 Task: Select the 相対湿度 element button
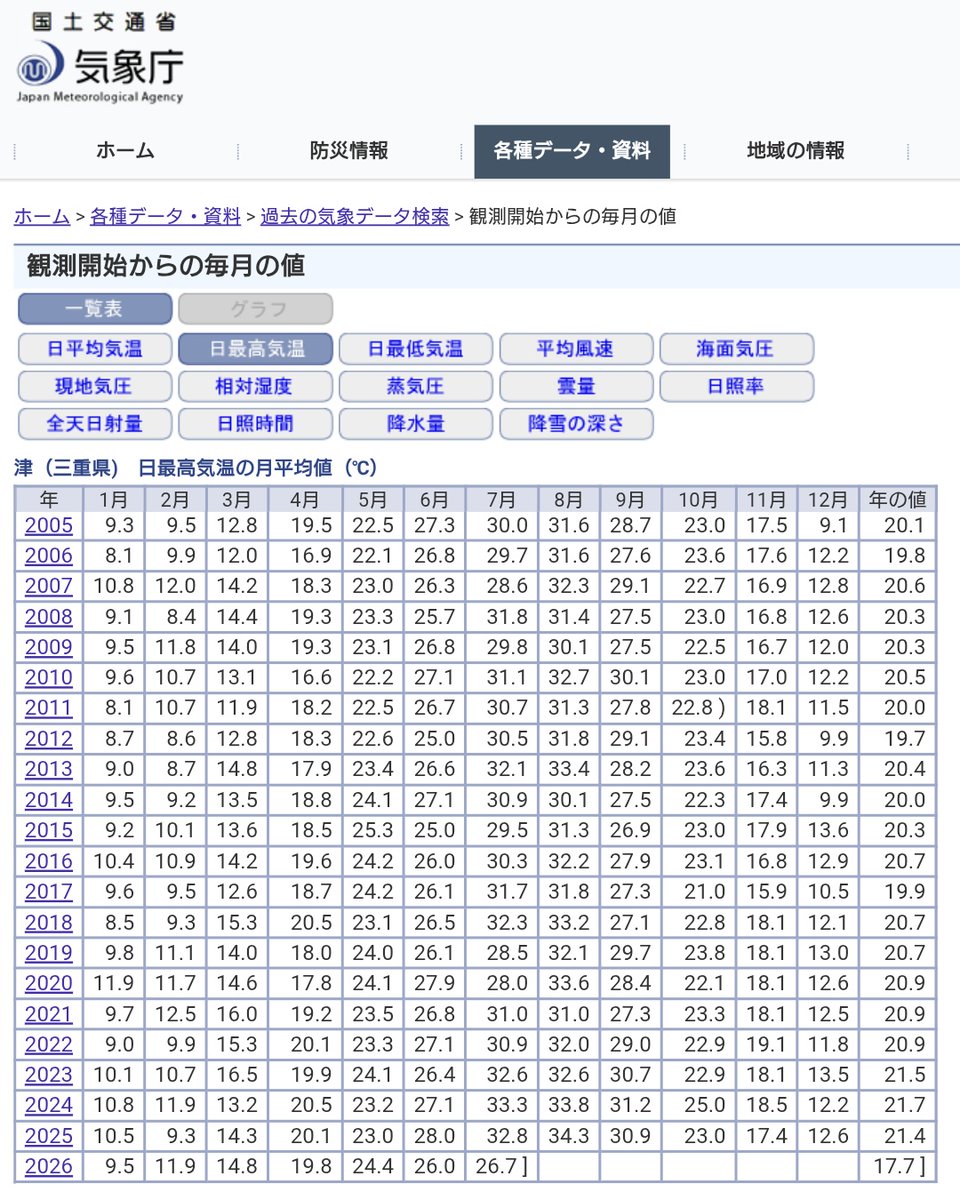point(256,386)
